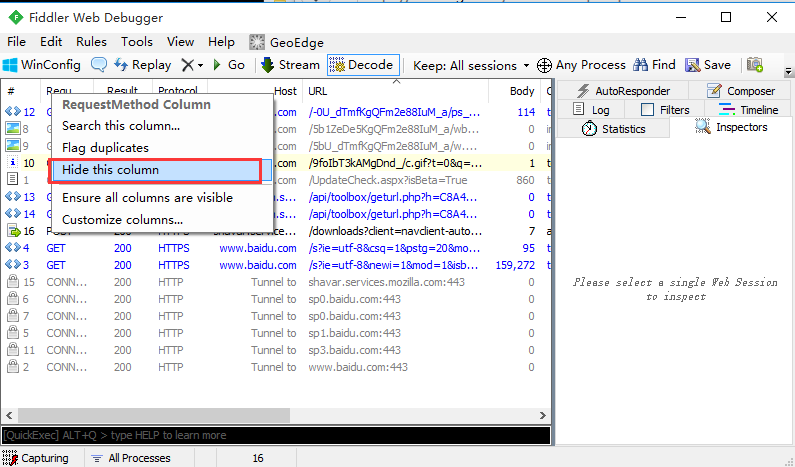Open the Edit menu
Image resolution: width=795 pixels, height=467 pixels.
51,42
